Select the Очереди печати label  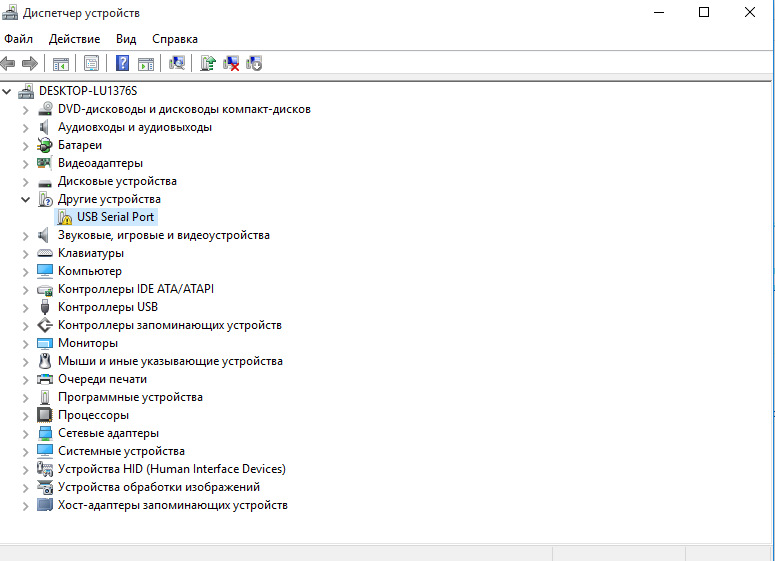click(x=102, y=379)
